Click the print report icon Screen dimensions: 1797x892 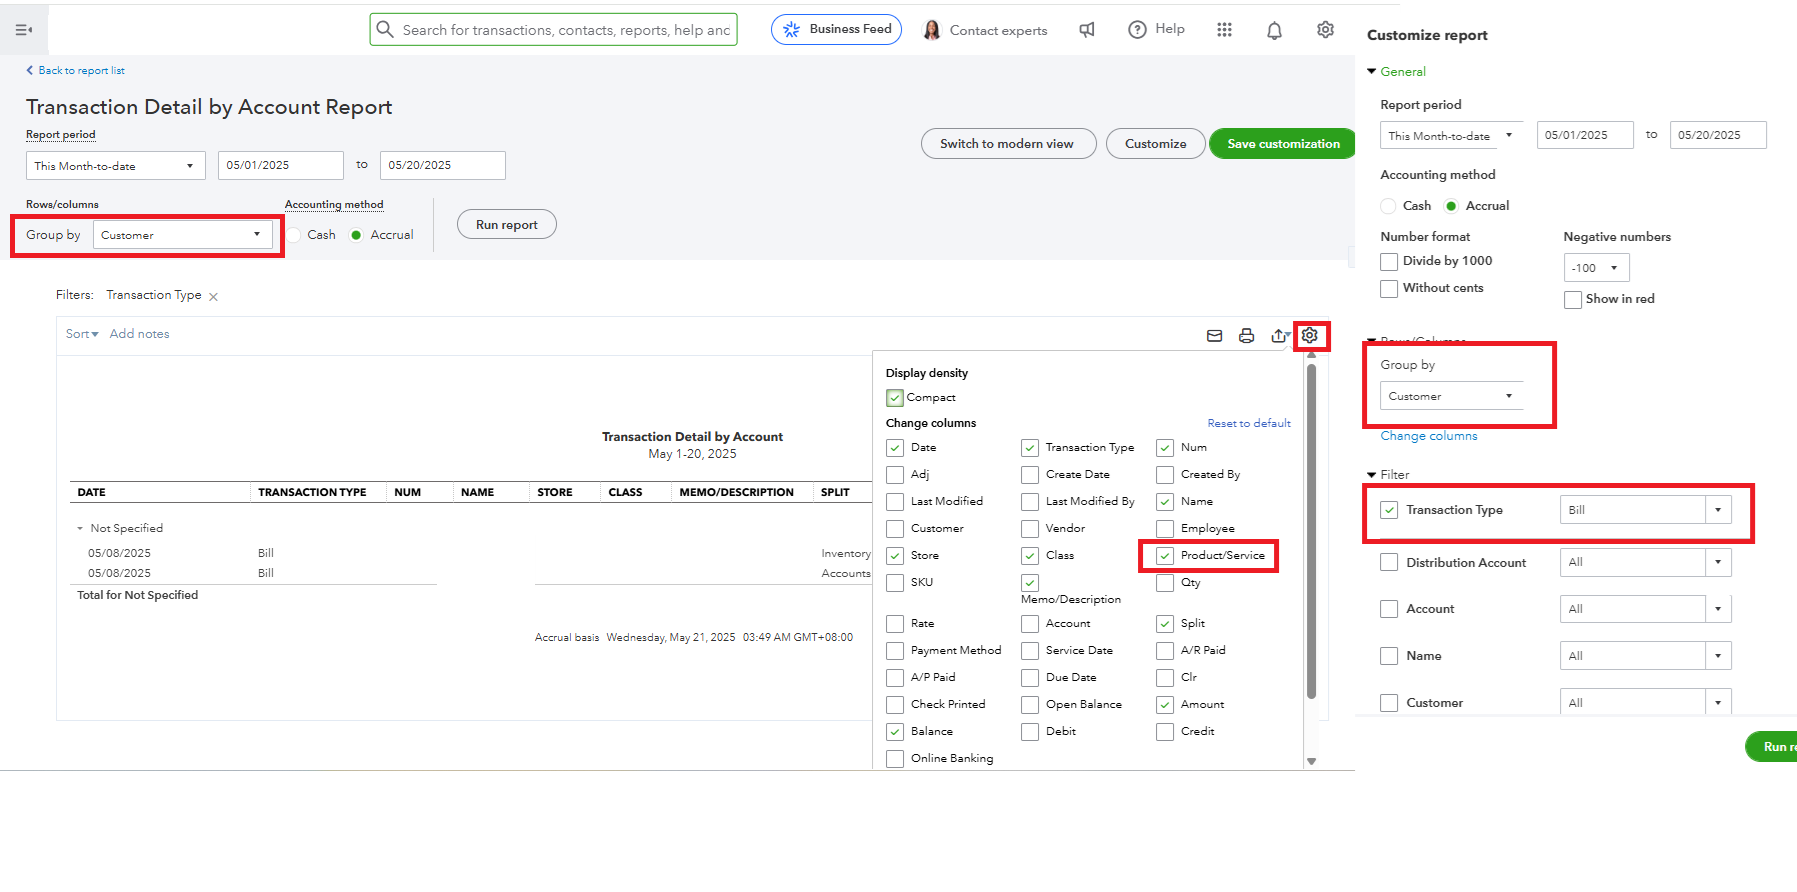1246,336
